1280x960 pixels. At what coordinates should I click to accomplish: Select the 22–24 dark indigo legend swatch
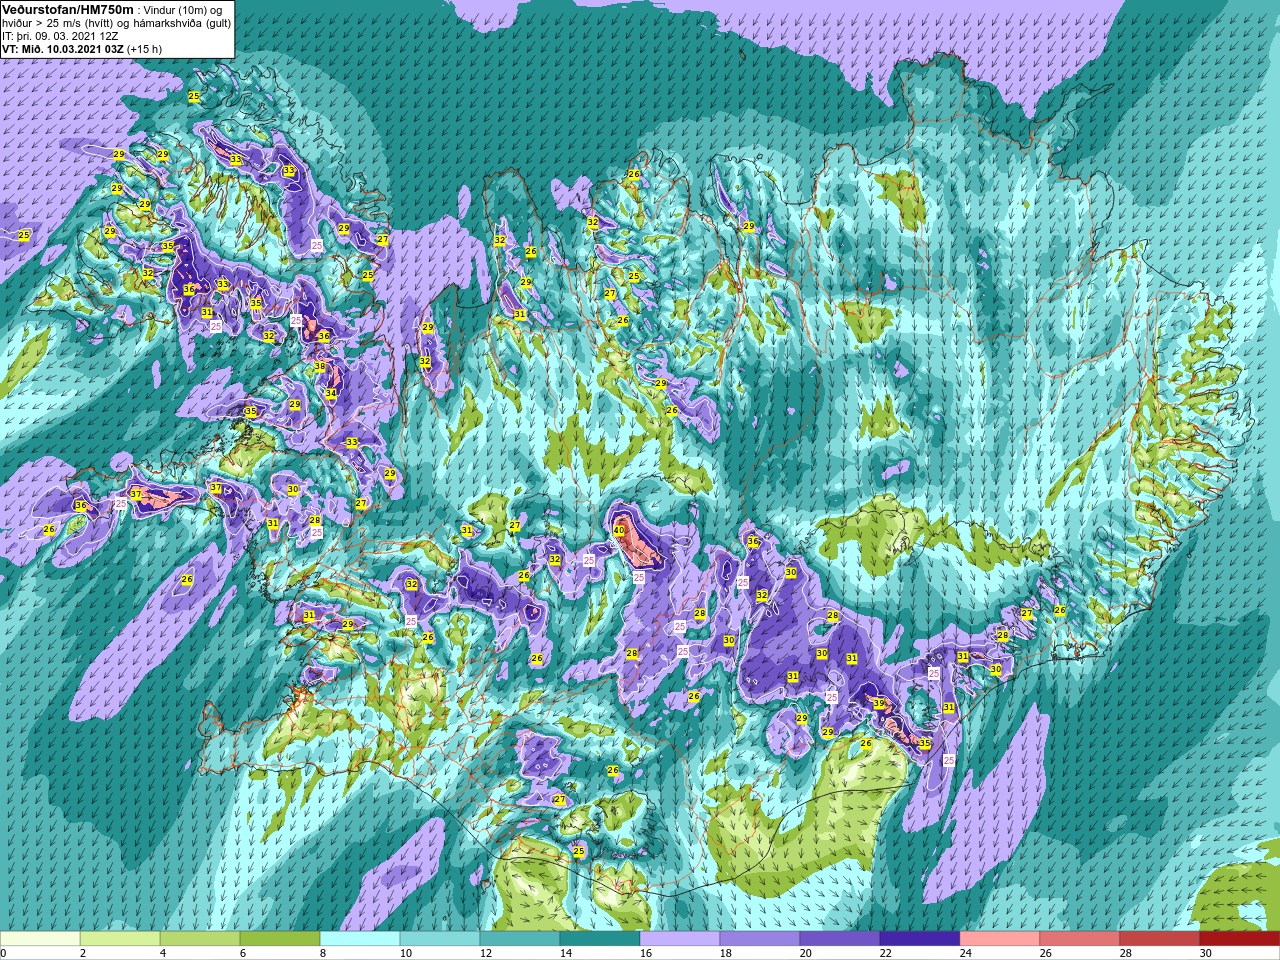pyautogui.click(x=920, y=939)
